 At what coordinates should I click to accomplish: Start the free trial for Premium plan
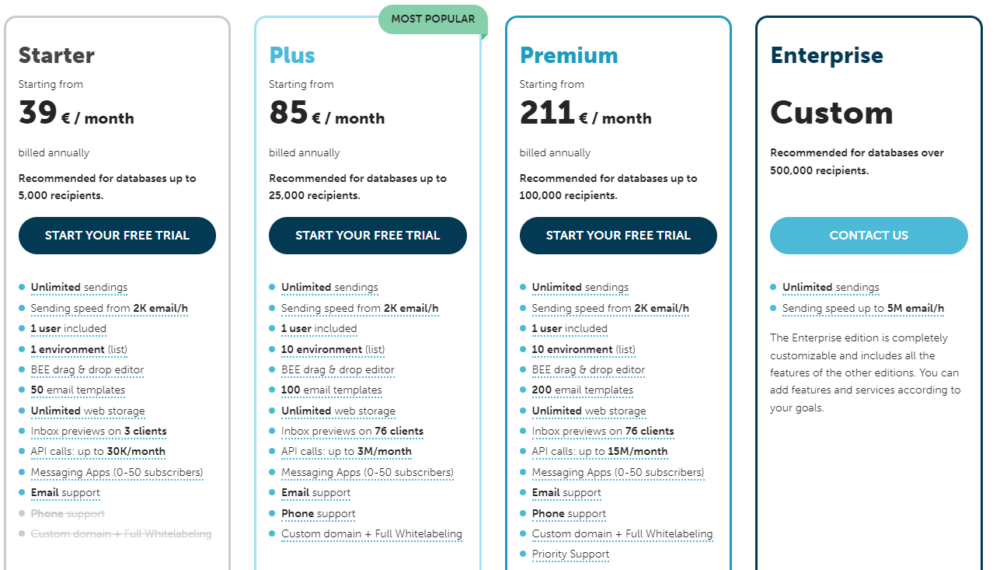pos(618,236)
